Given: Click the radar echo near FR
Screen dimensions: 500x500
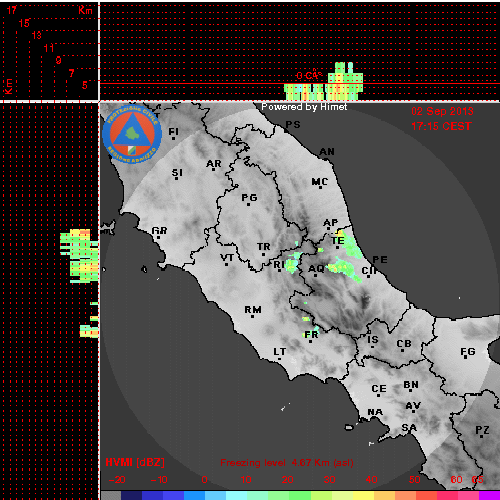Looking at the screenshot, I should [311, 333].
